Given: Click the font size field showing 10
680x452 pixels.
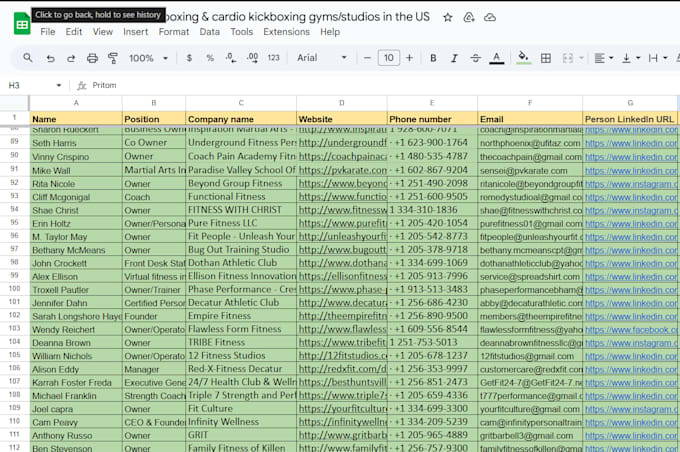Looking at the screenshot, I should (x=389, y=58).
